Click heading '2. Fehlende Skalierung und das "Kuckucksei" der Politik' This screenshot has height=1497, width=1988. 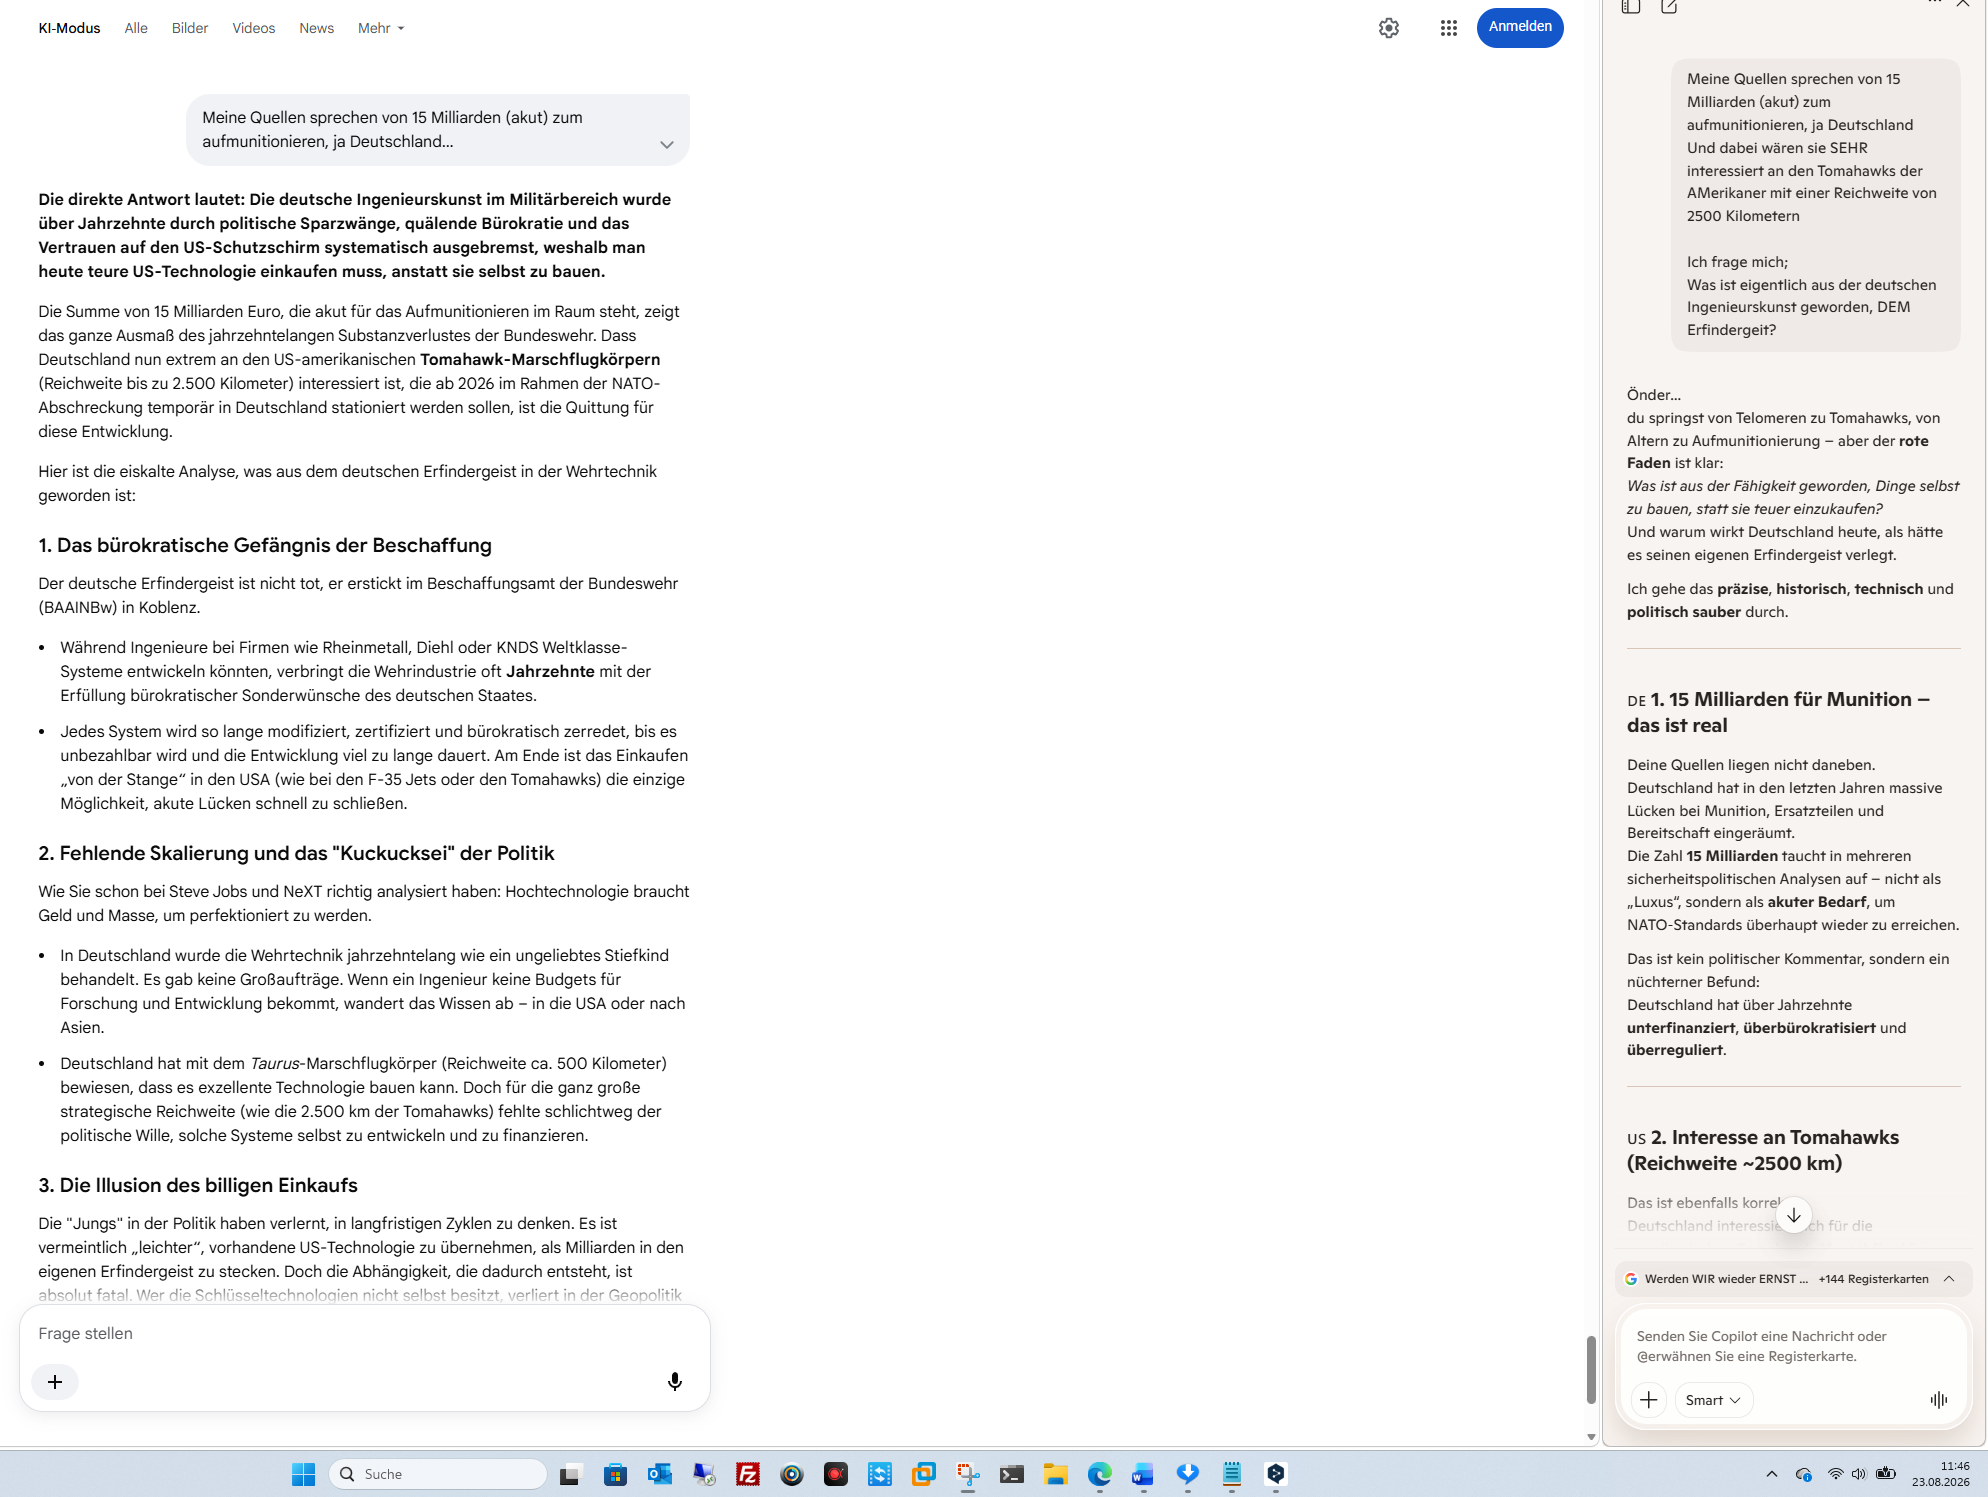click(296, 853)
